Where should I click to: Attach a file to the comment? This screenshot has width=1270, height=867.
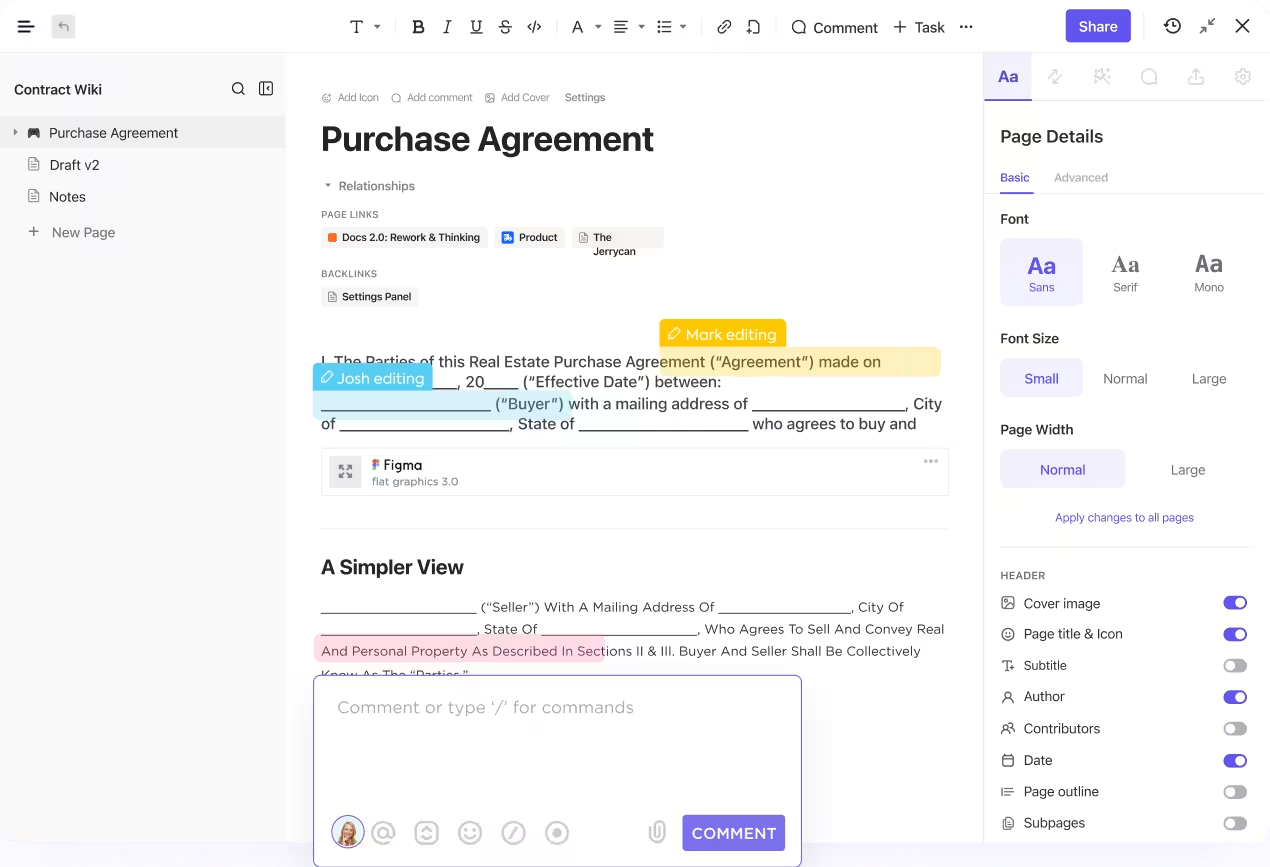[x=656, y=832]
